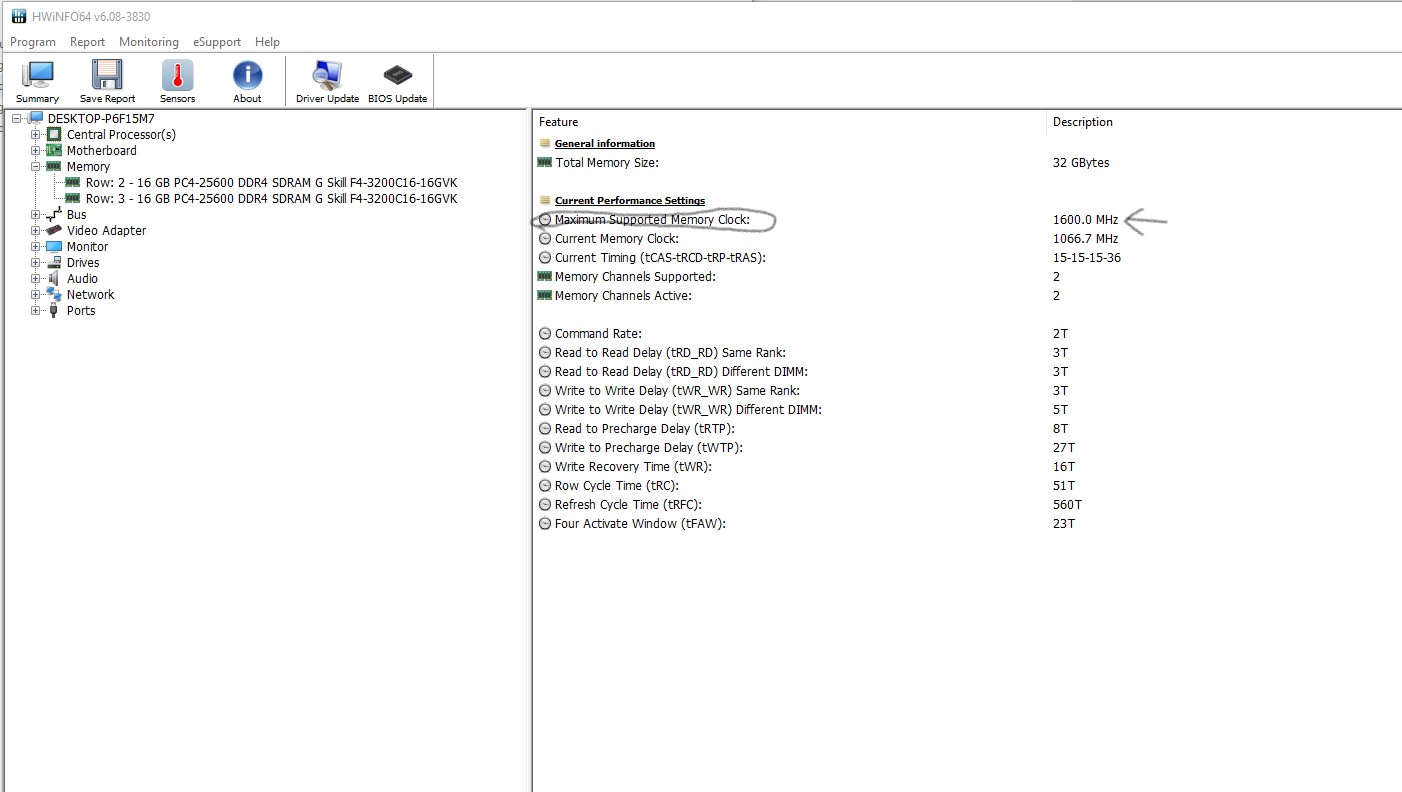Collapse the DESKTOP-P6F15M7 root node
This screenshot has width=1402, height=792.
pyautogui.click(x=17, y=119)
